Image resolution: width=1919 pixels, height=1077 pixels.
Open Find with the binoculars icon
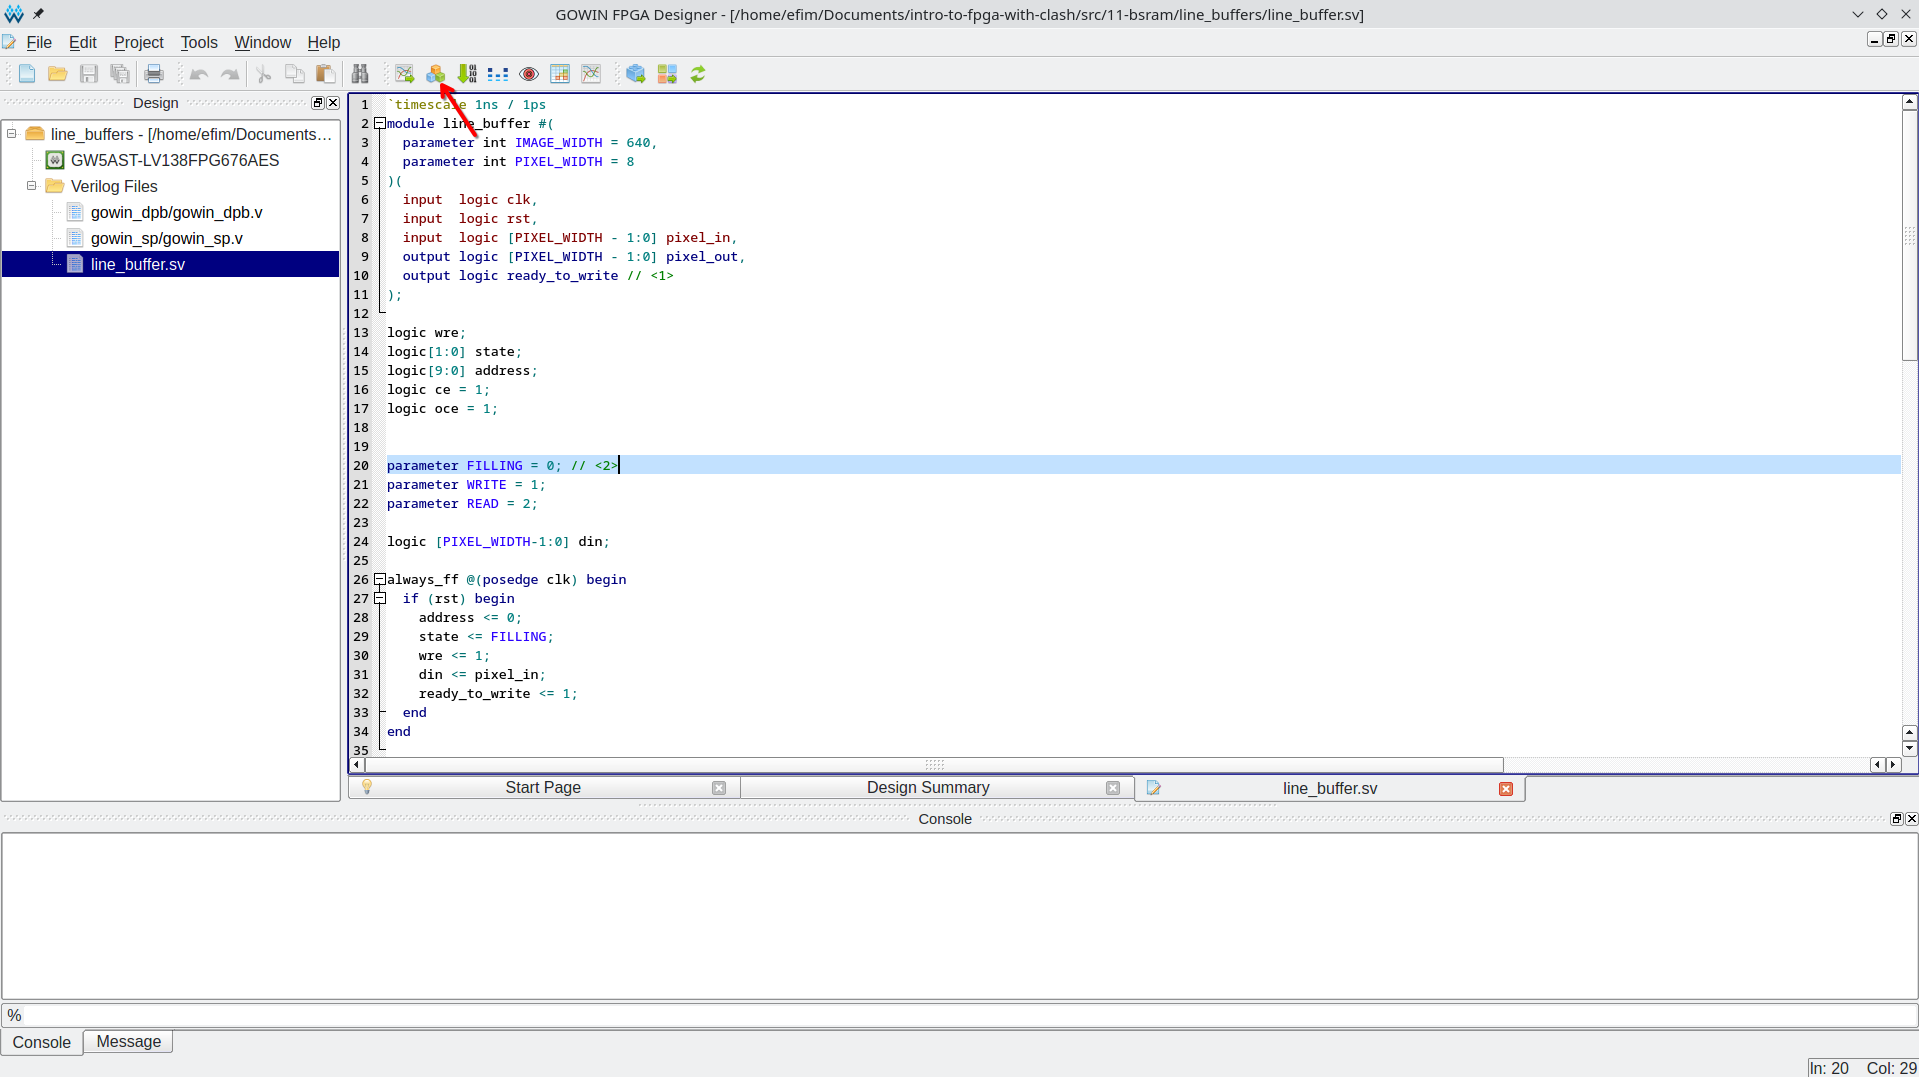[x=360, y=74]
